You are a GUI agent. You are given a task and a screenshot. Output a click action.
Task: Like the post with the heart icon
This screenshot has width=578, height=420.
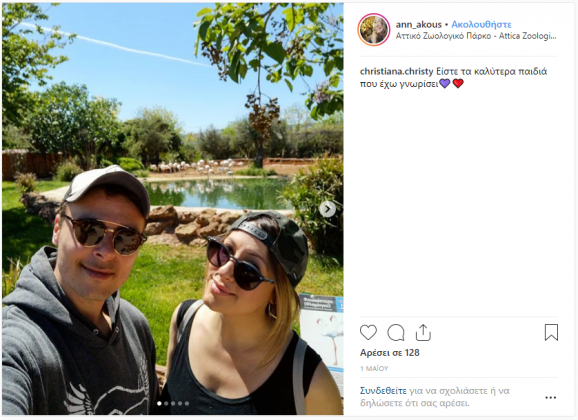pyautogui.click(x=368, y=332)
